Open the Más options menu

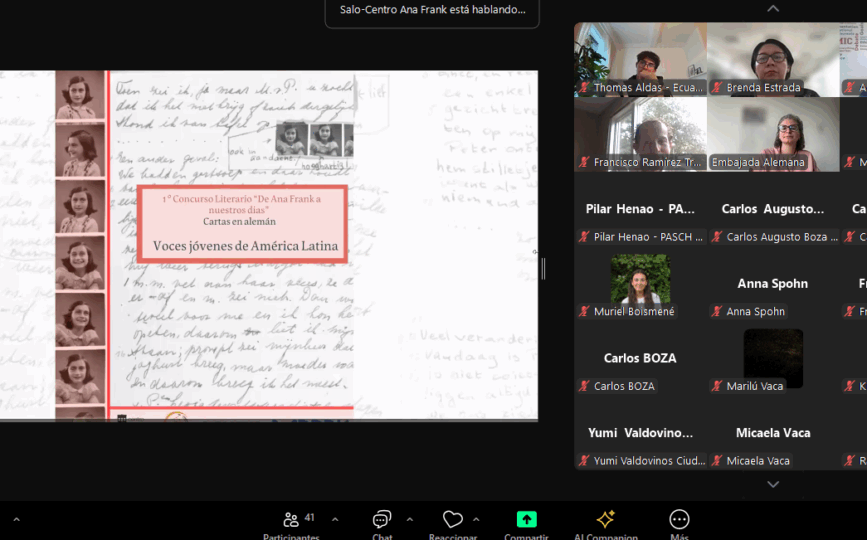tap(679, 520)
